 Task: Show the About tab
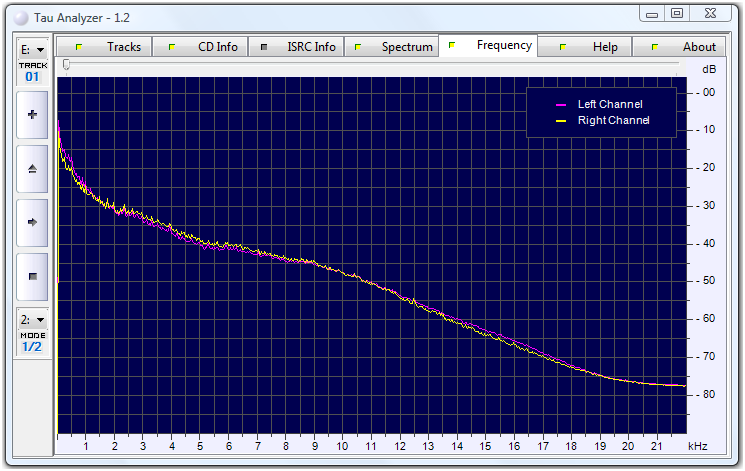pyautogui.click(x=686, y=47)
